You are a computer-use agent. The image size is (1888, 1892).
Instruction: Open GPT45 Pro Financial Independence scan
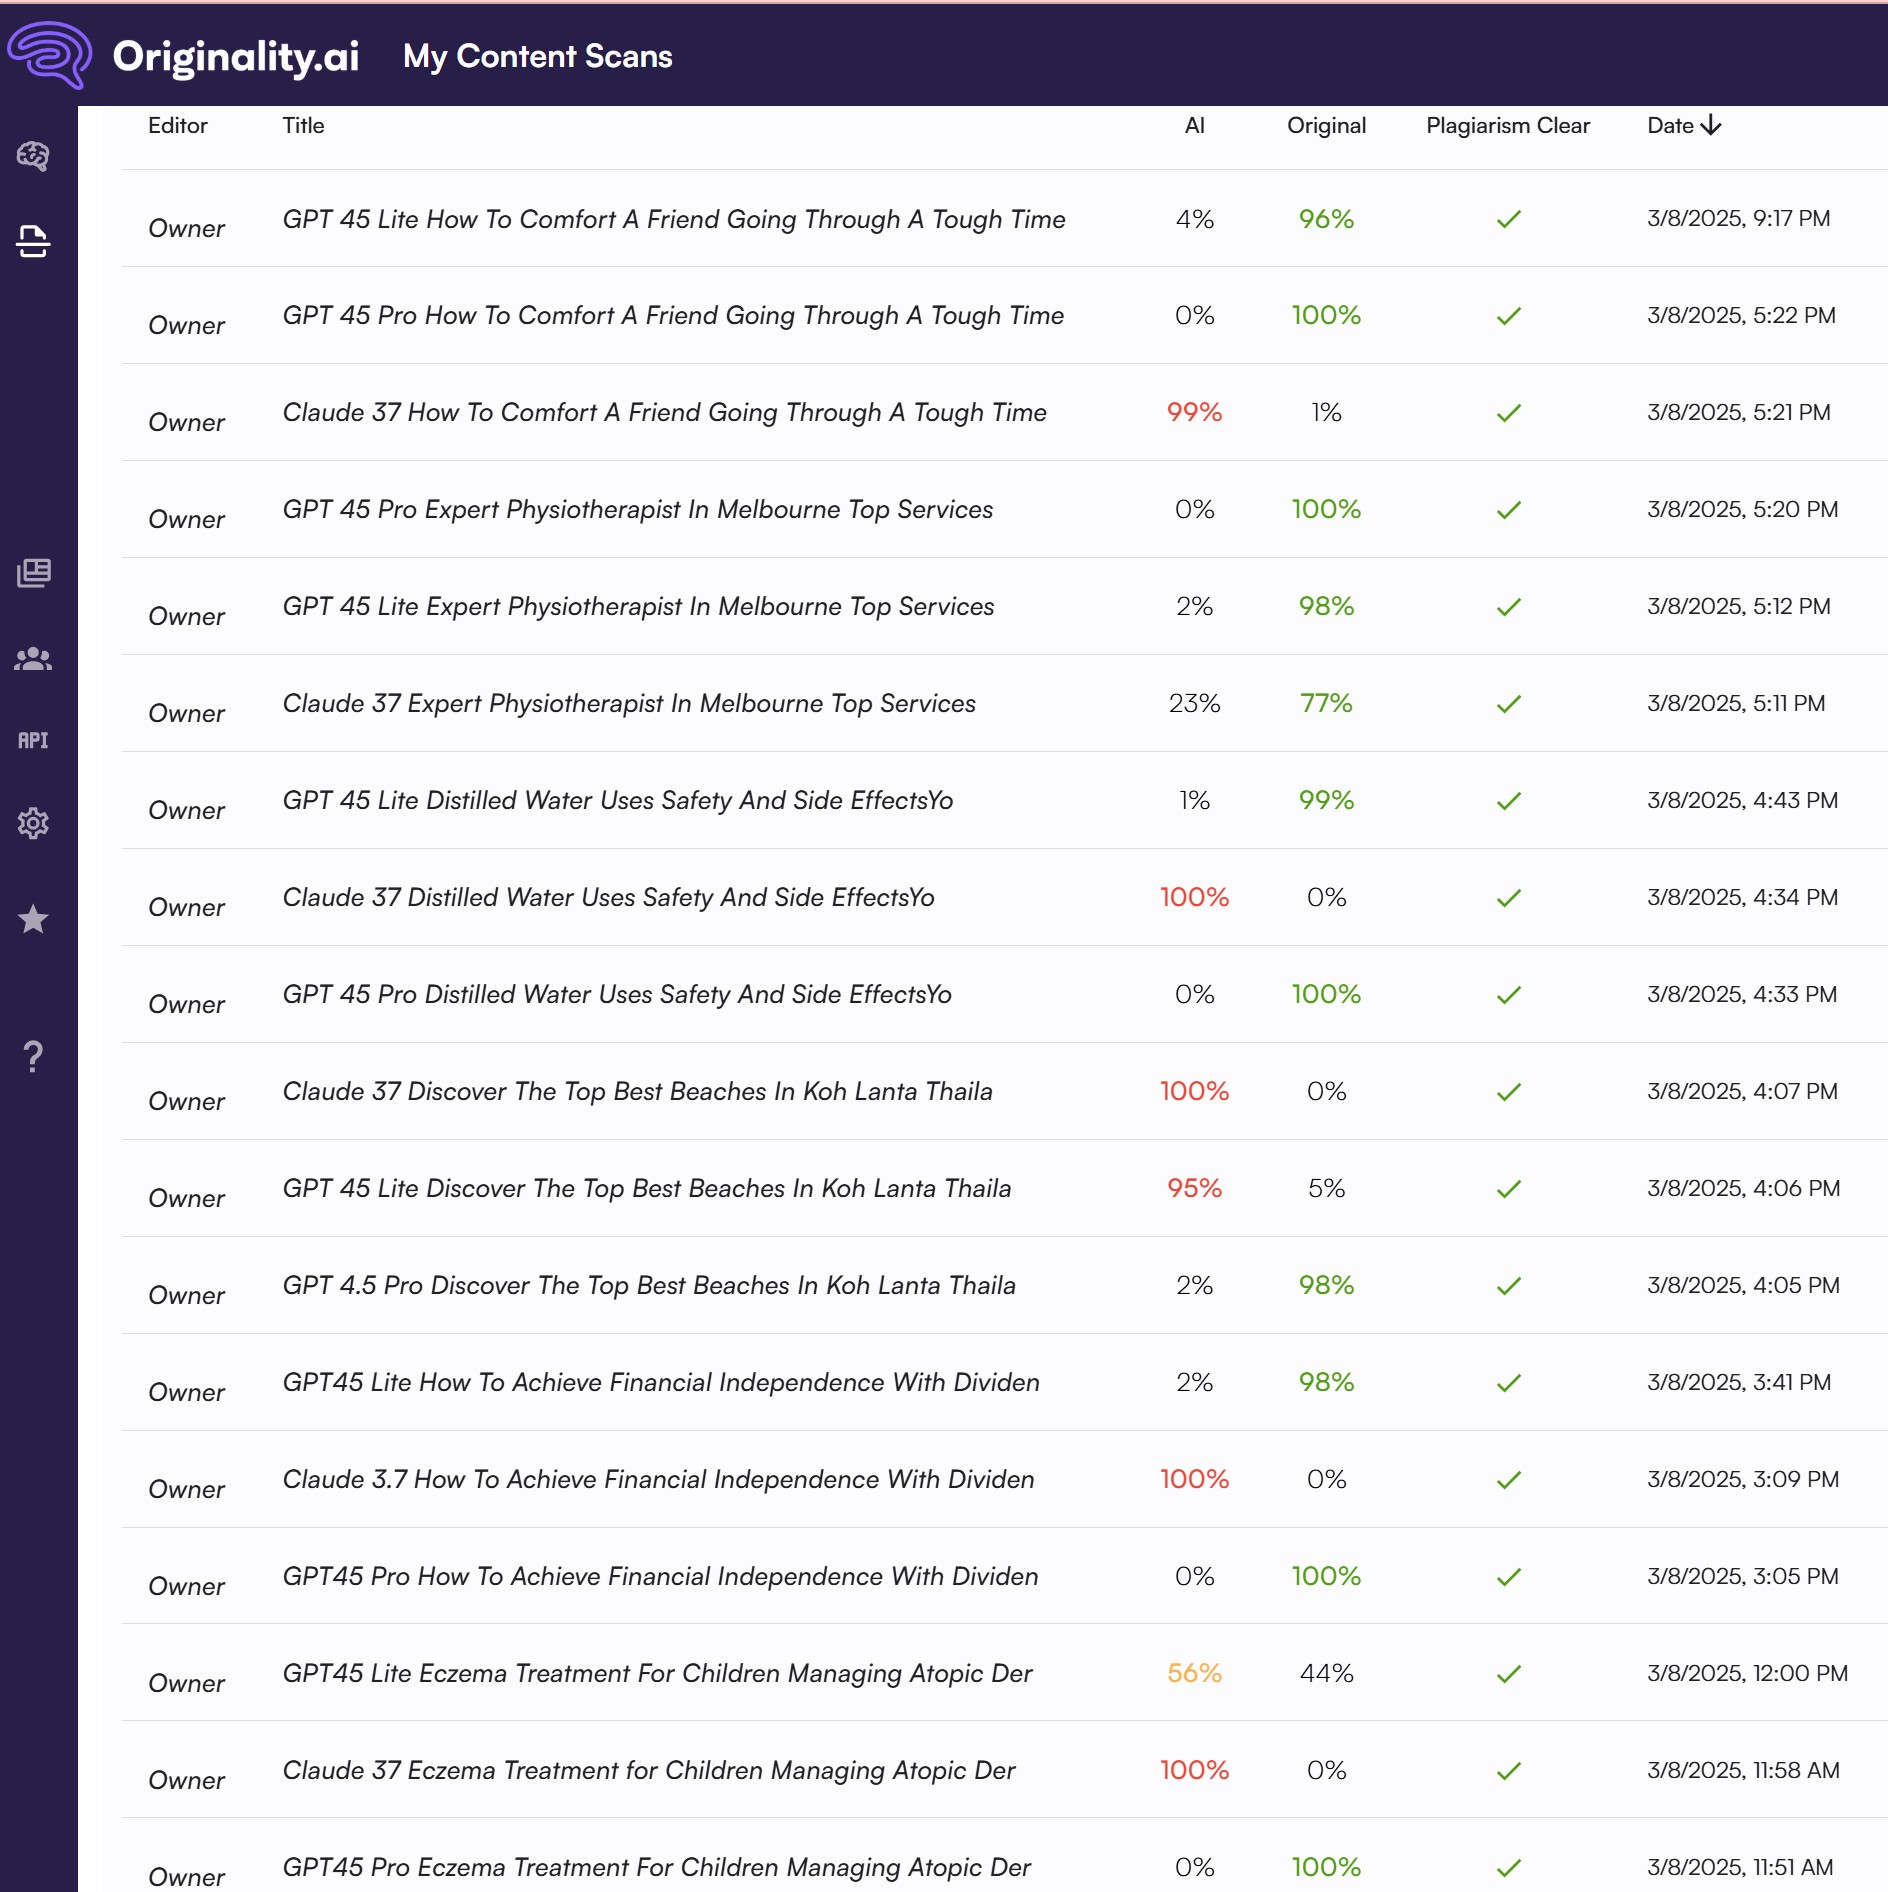coord(660,1576)
